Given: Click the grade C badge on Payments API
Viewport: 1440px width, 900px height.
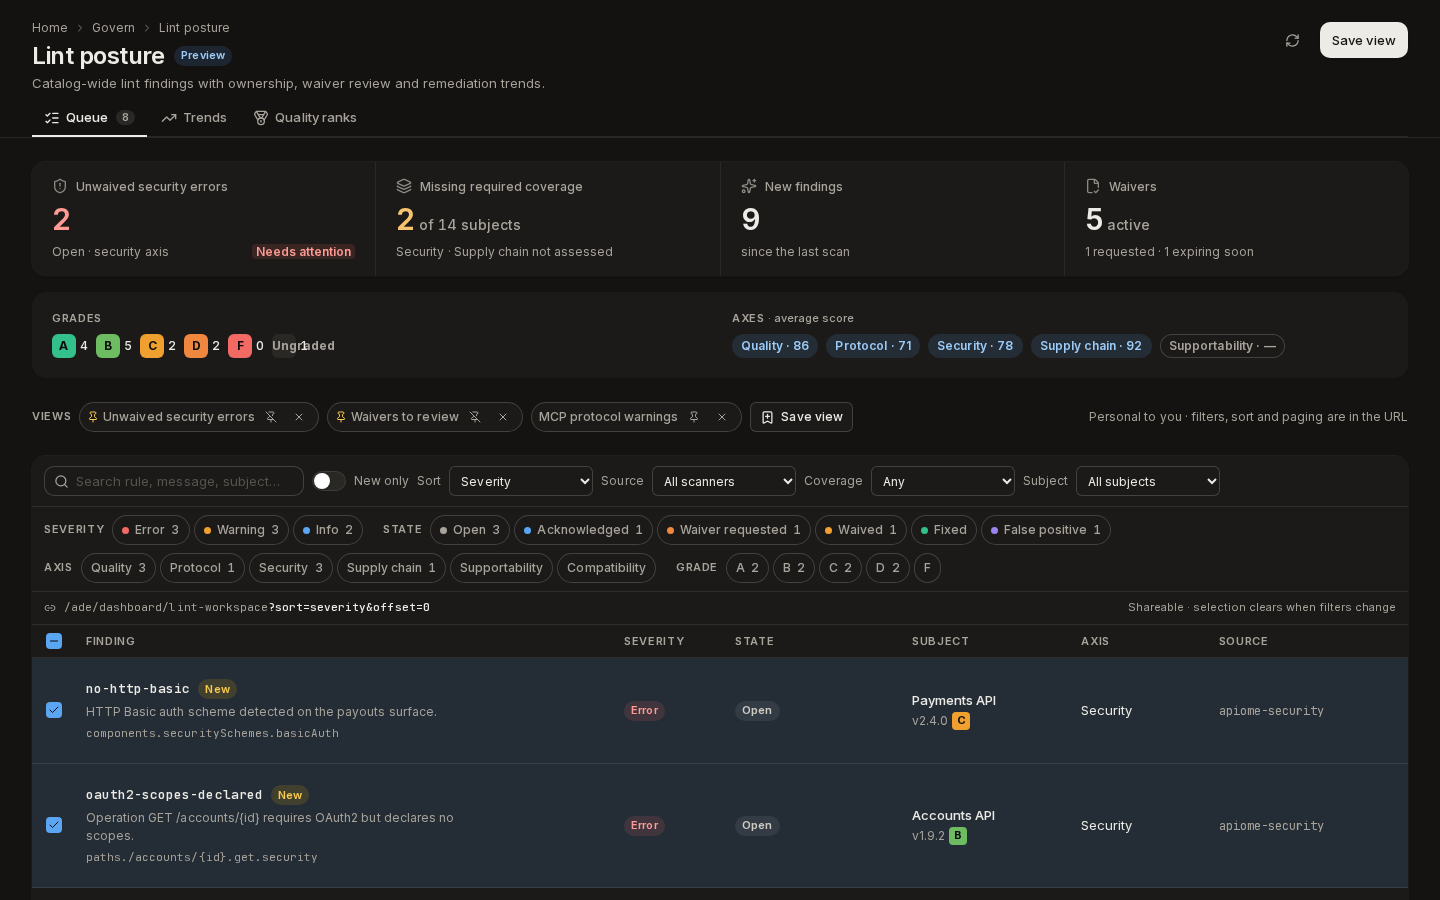Looking at the screenshot, I should coord(961,721).
